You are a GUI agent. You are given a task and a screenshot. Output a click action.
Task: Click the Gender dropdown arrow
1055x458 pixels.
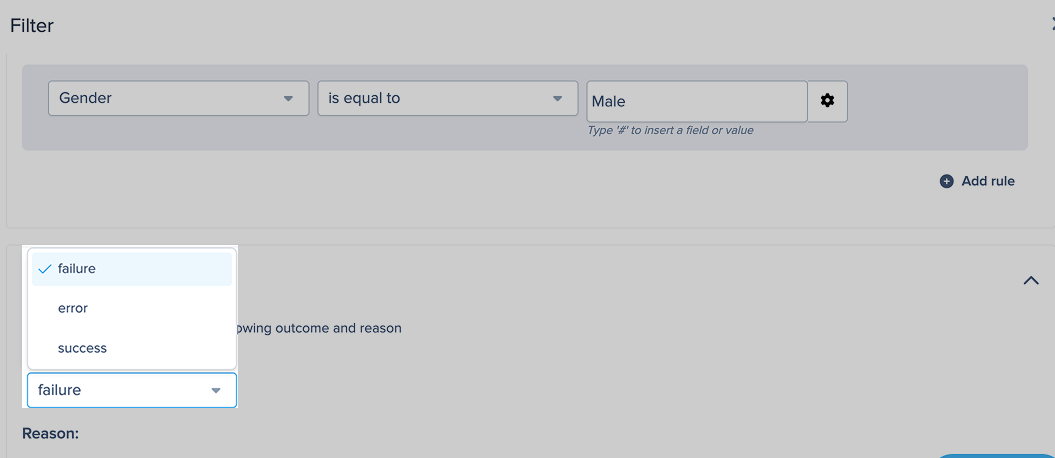288,99
